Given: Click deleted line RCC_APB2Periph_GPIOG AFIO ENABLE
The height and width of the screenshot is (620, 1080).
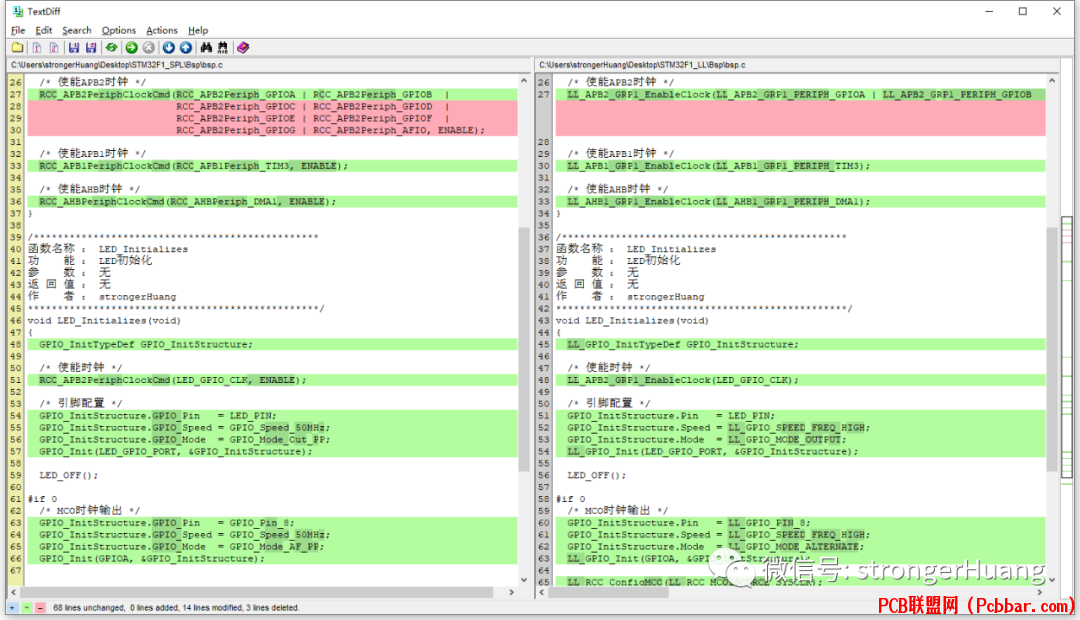Looking at the screenshot, I should 272,130.
